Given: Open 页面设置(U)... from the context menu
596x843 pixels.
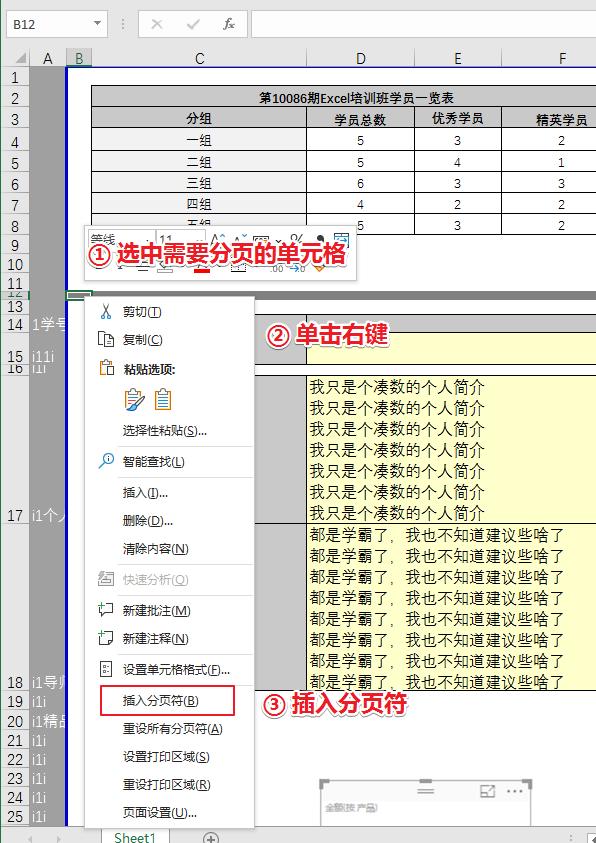Looking at the screenshot, I should (x=169, y=813).
